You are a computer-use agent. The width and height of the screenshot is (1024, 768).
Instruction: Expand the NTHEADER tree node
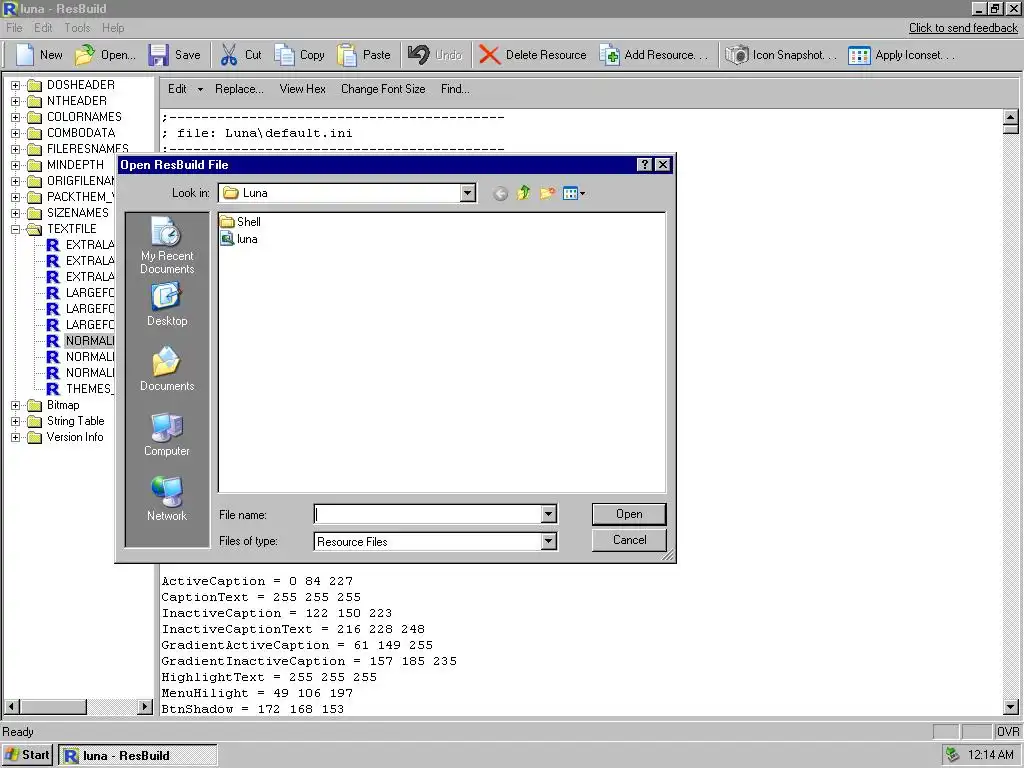(x=16, y=101)
